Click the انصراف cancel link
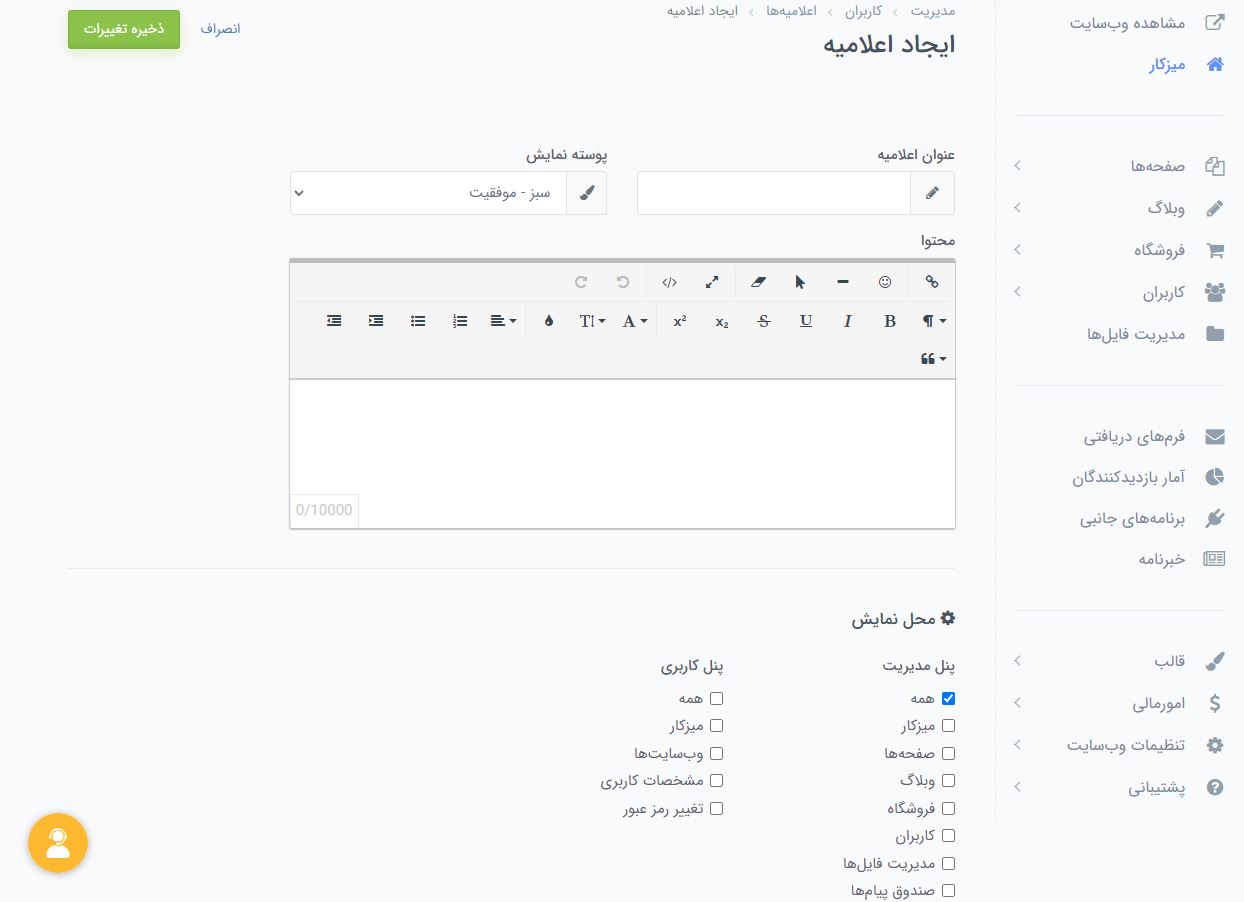The image size is (1244, 902). (x=220, y=29)
